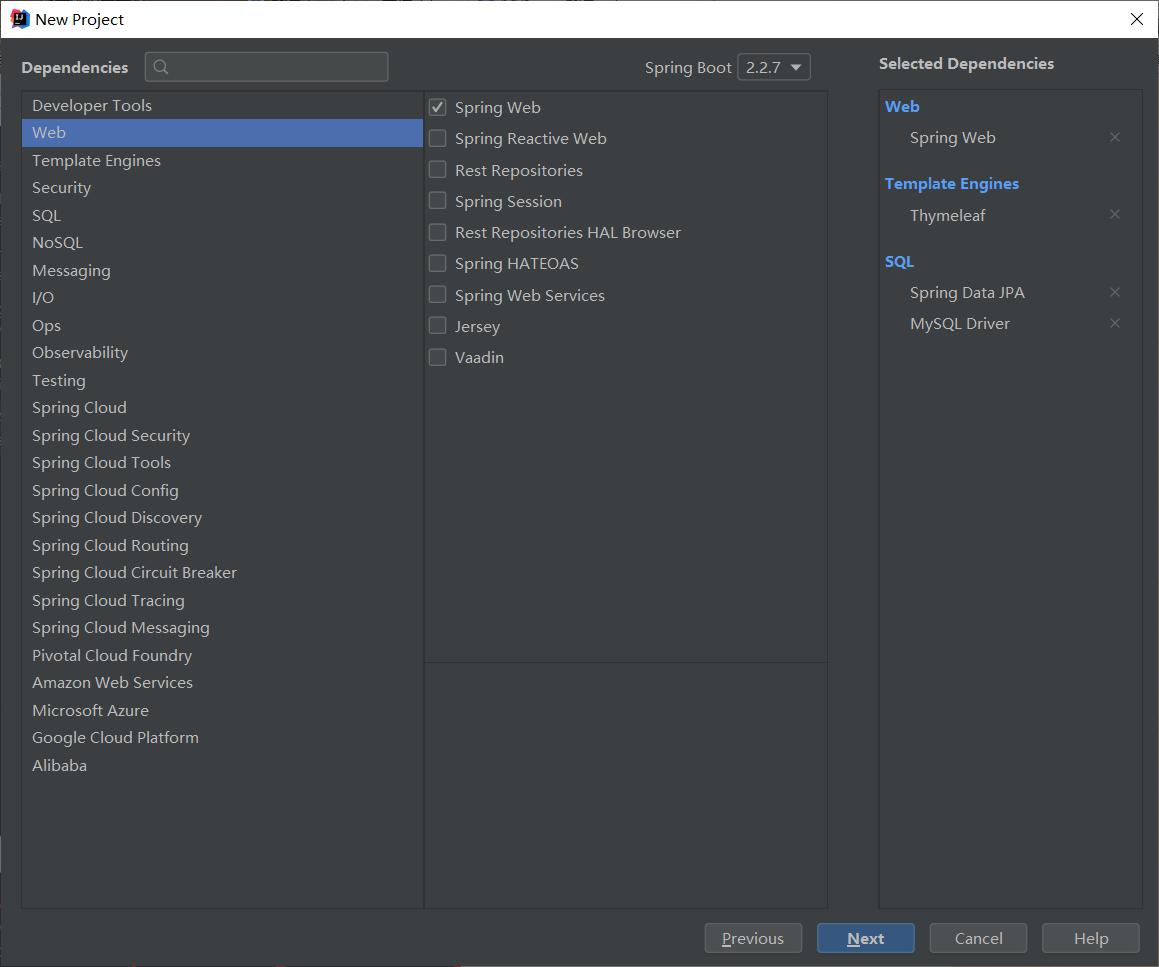Select the I/O category
This screenshot has height=967, width=1159.
tap(222, 298)
